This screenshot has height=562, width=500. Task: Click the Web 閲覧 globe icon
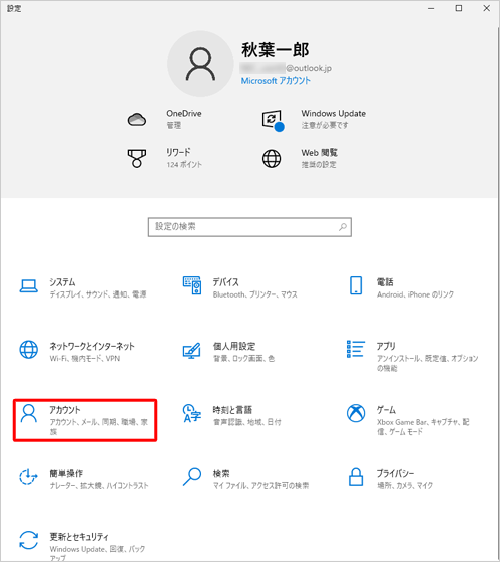coord(272,159)
